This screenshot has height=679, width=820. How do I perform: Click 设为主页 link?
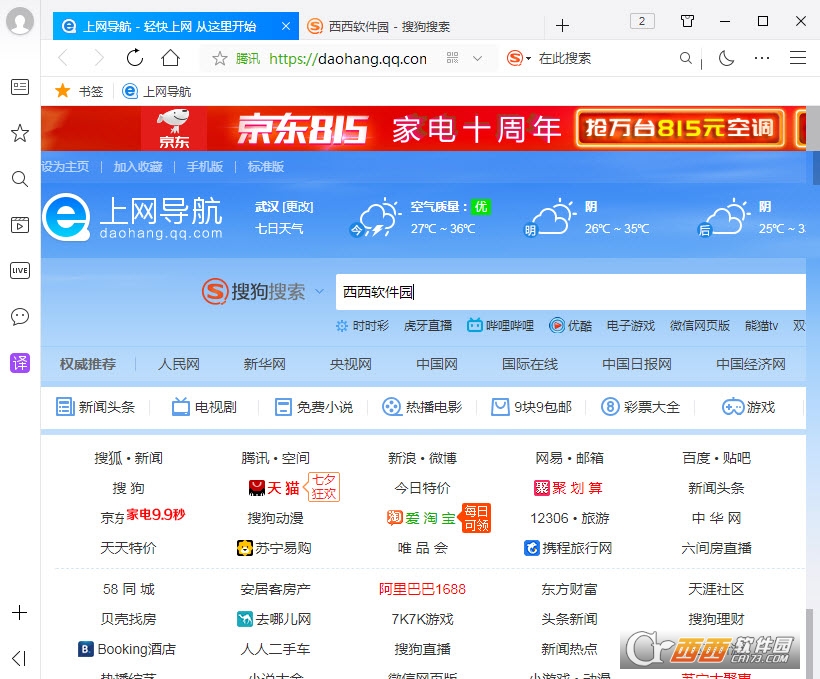tap(65, 166)
